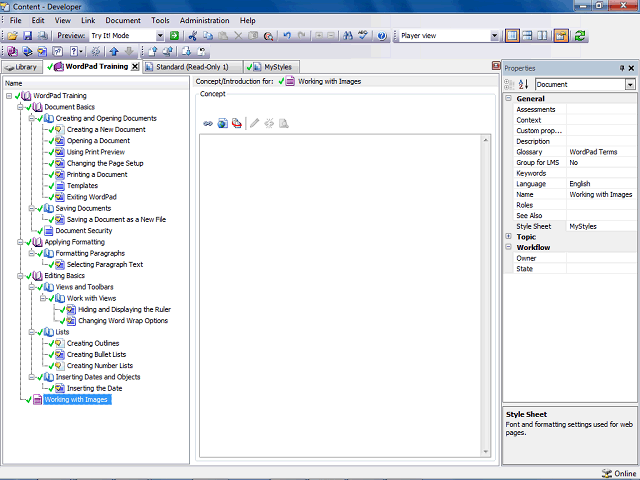This screenshot has width=640, height=480.
Task: Run the spelling check ABC icon
Action: click(x=363, y=36)
